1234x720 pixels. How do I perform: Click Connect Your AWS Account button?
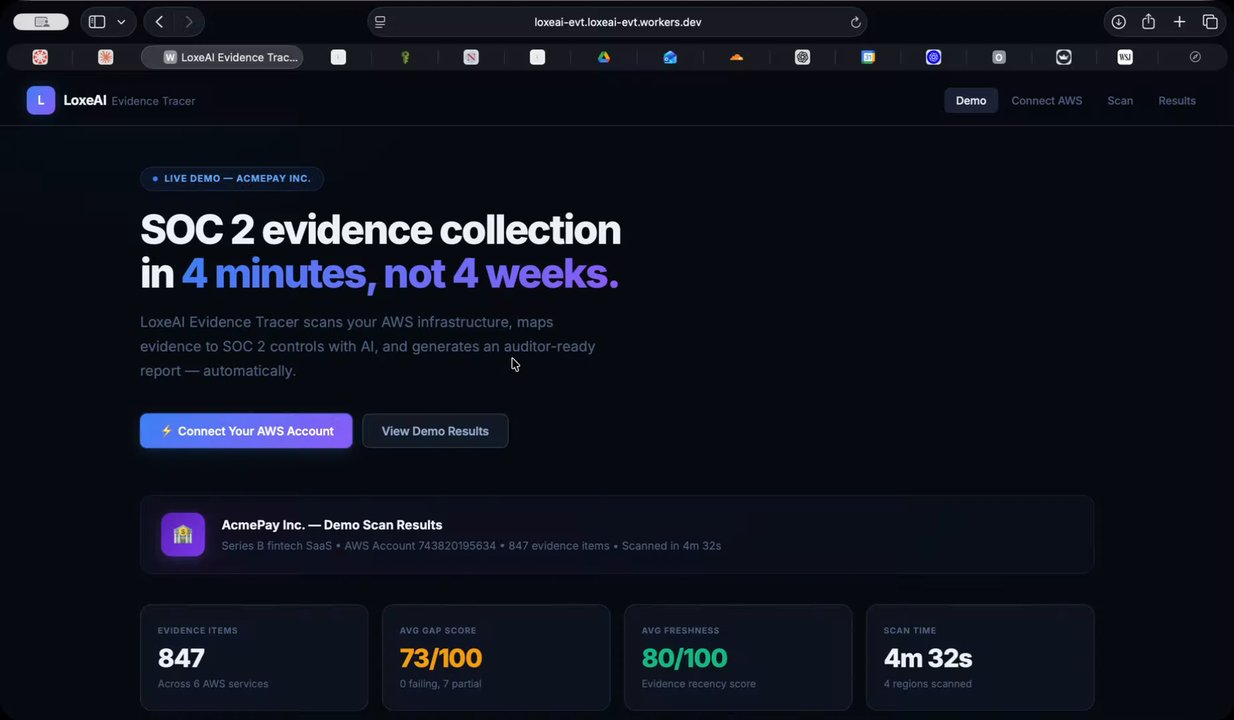[x=246, y=431]
